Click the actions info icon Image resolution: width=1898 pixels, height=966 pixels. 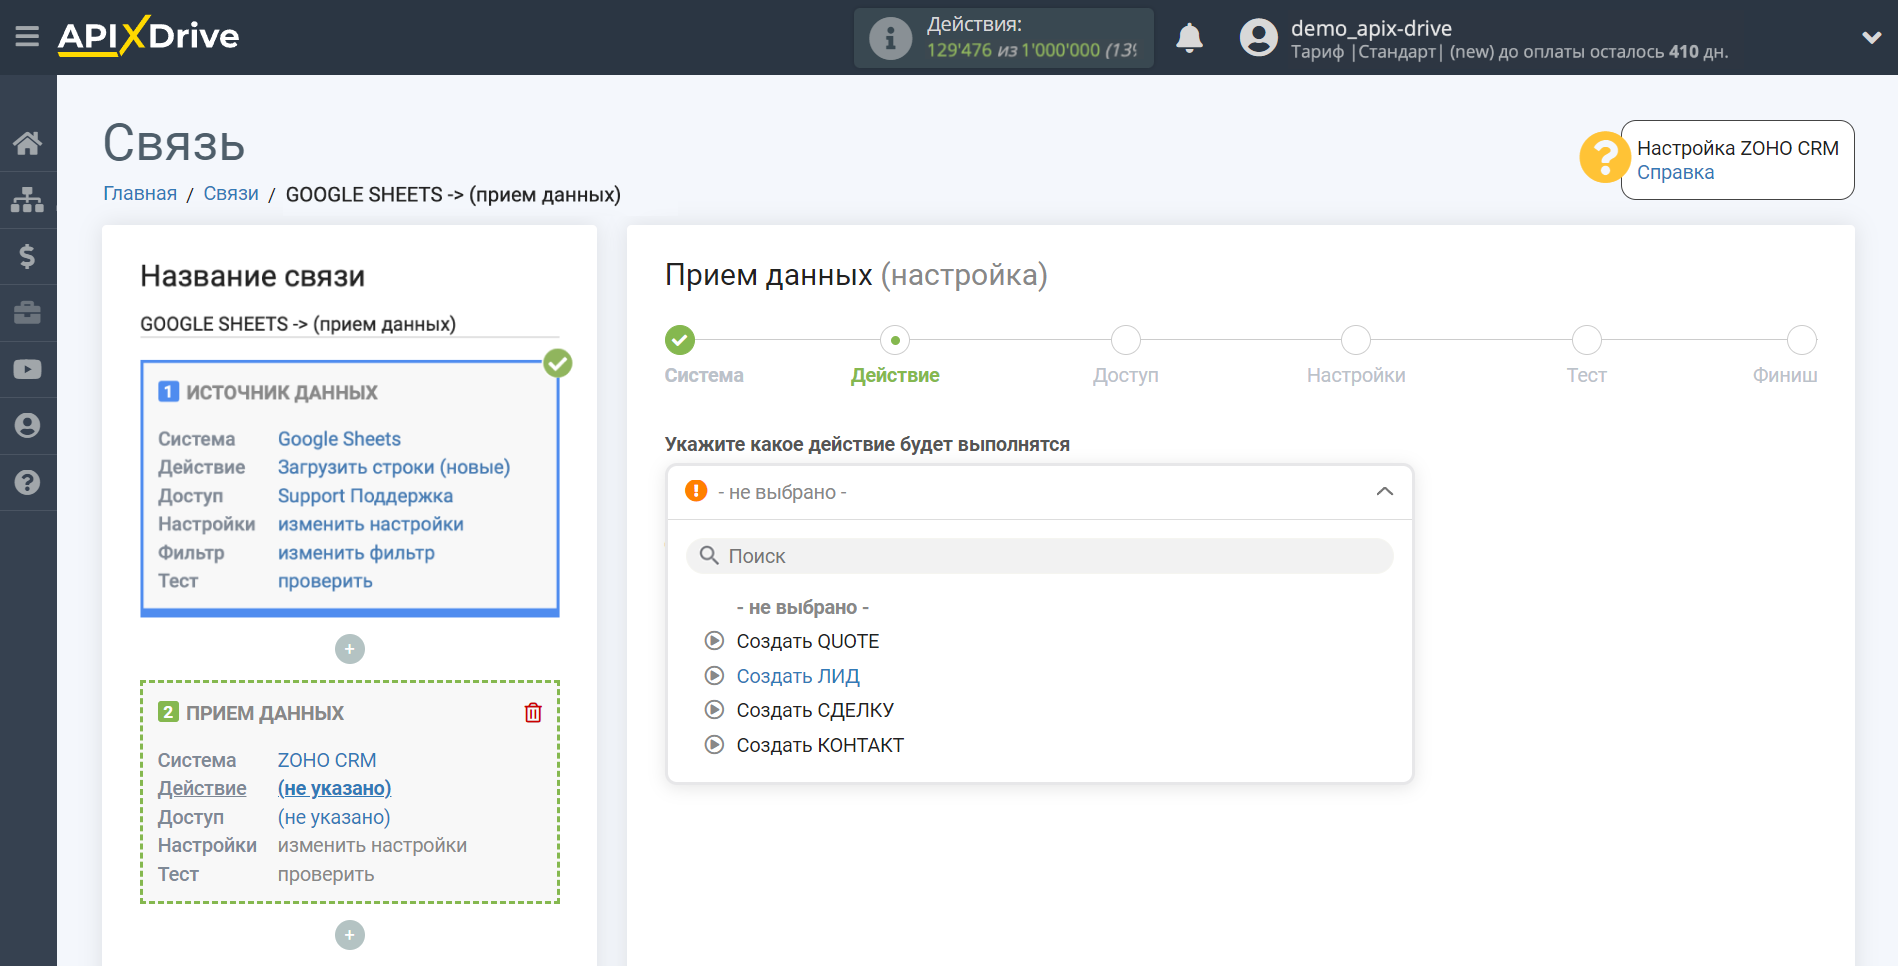click(890, 38)
